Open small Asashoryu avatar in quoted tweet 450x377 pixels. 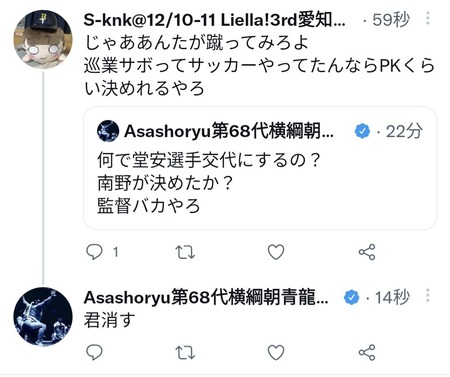[x=108, y=131]
